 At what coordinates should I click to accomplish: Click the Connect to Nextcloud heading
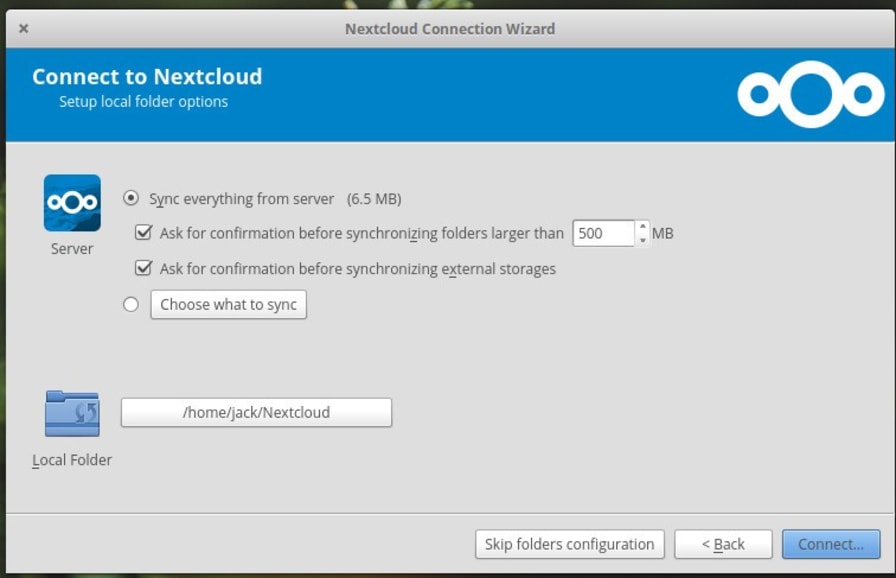[x=147, y=77]
